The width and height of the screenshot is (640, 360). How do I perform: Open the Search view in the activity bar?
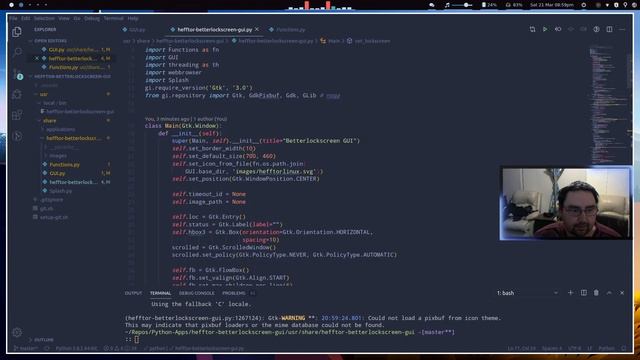(17, 52)
